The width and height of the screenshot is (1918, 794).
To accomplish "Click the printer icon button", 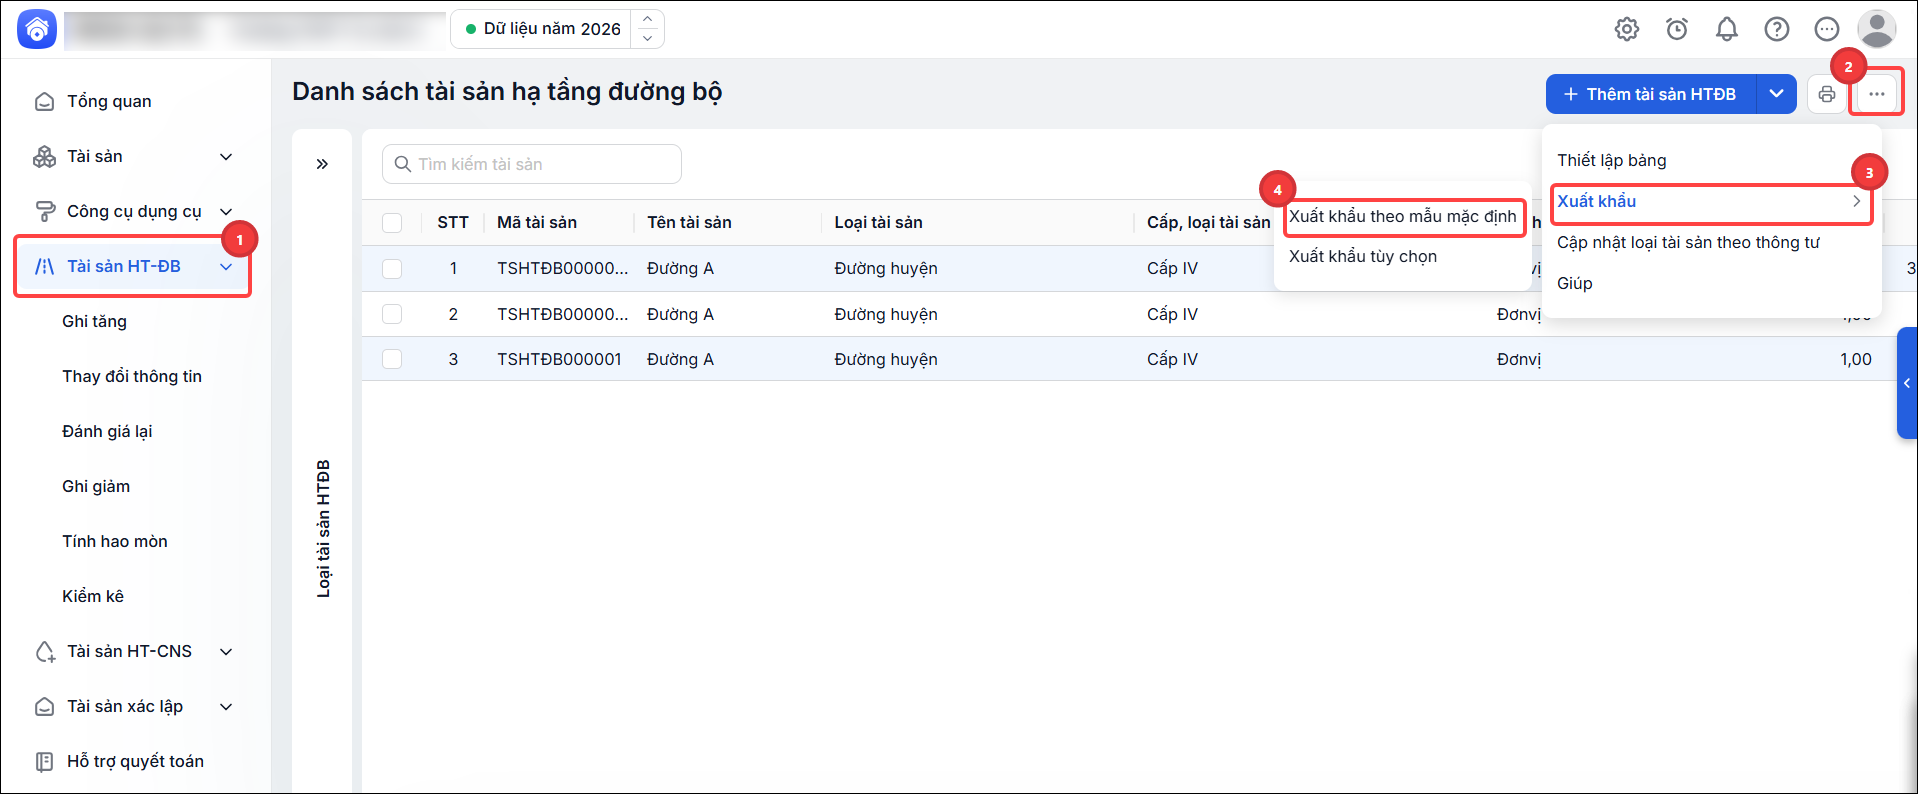I will 1827,94.
